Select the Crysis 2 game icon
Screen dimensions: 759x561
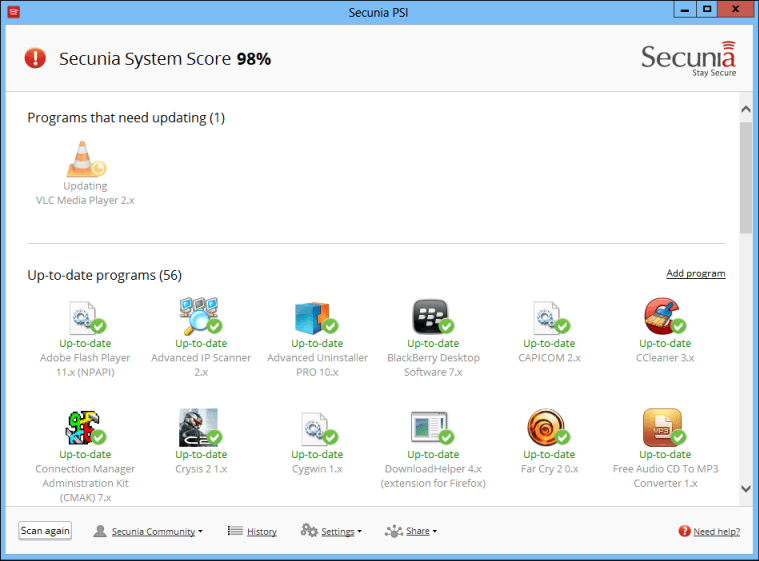point(200,427)
